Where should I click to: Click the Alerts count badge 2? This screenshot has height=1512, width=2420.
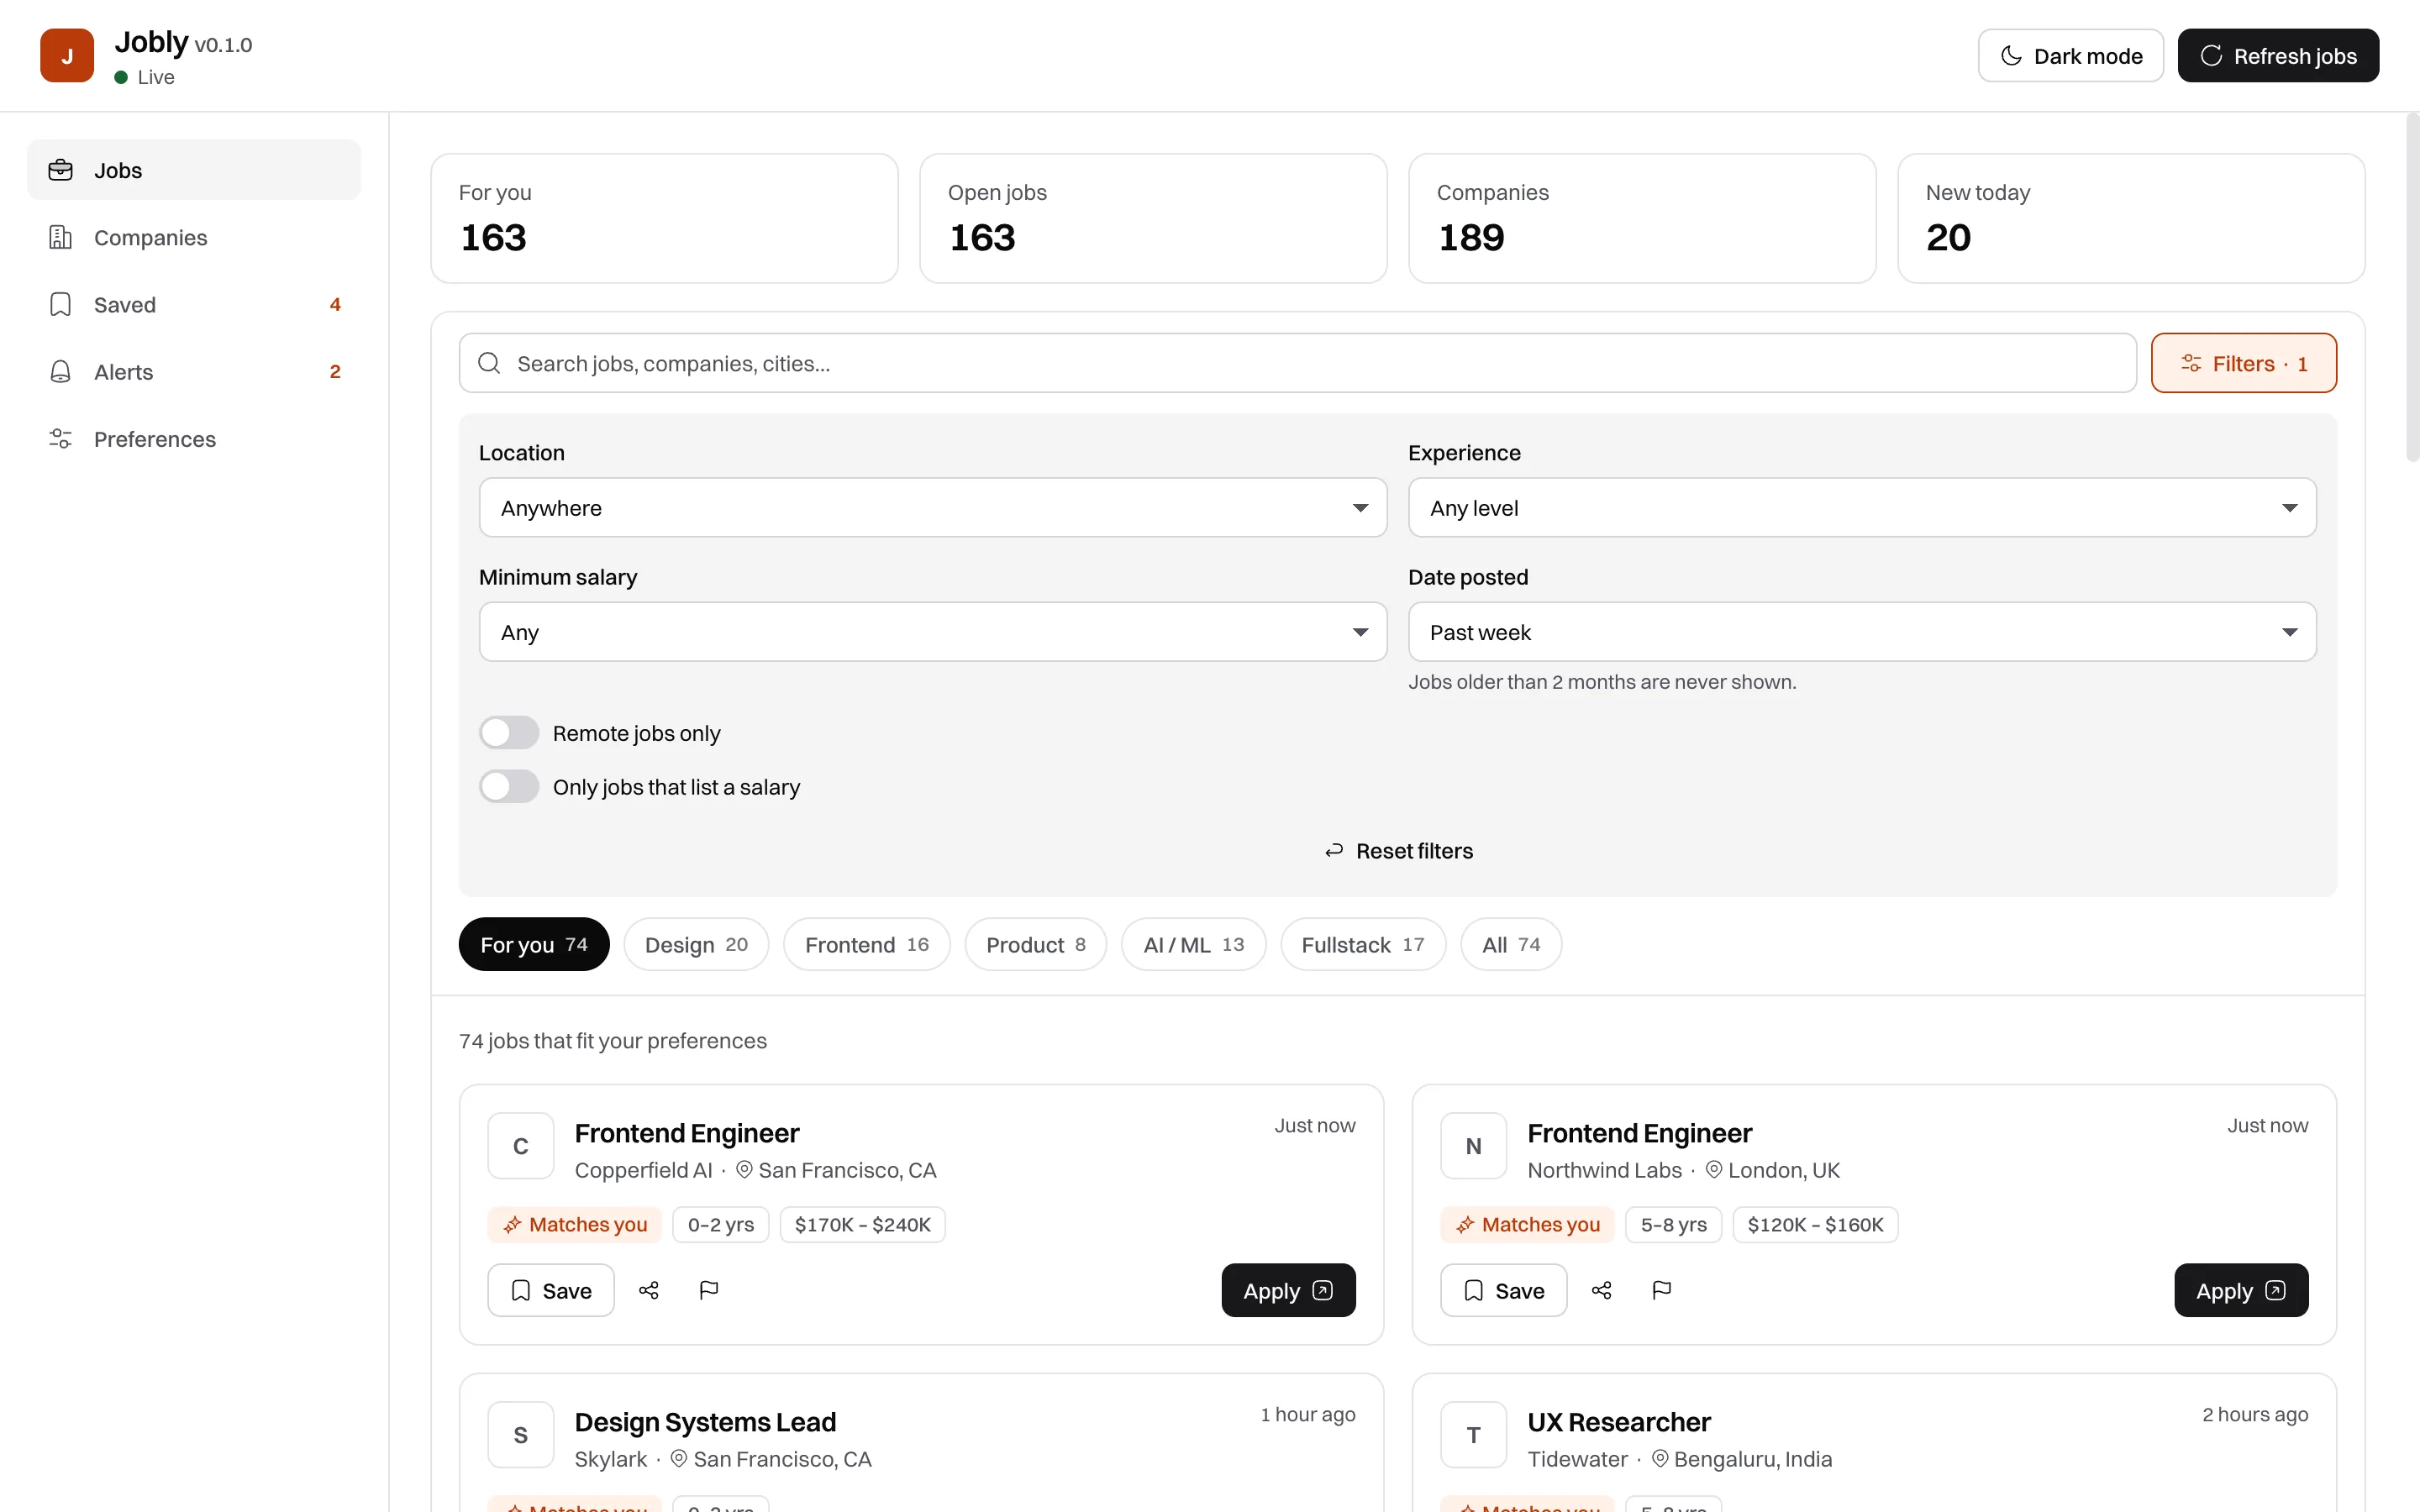click(335, 371)
